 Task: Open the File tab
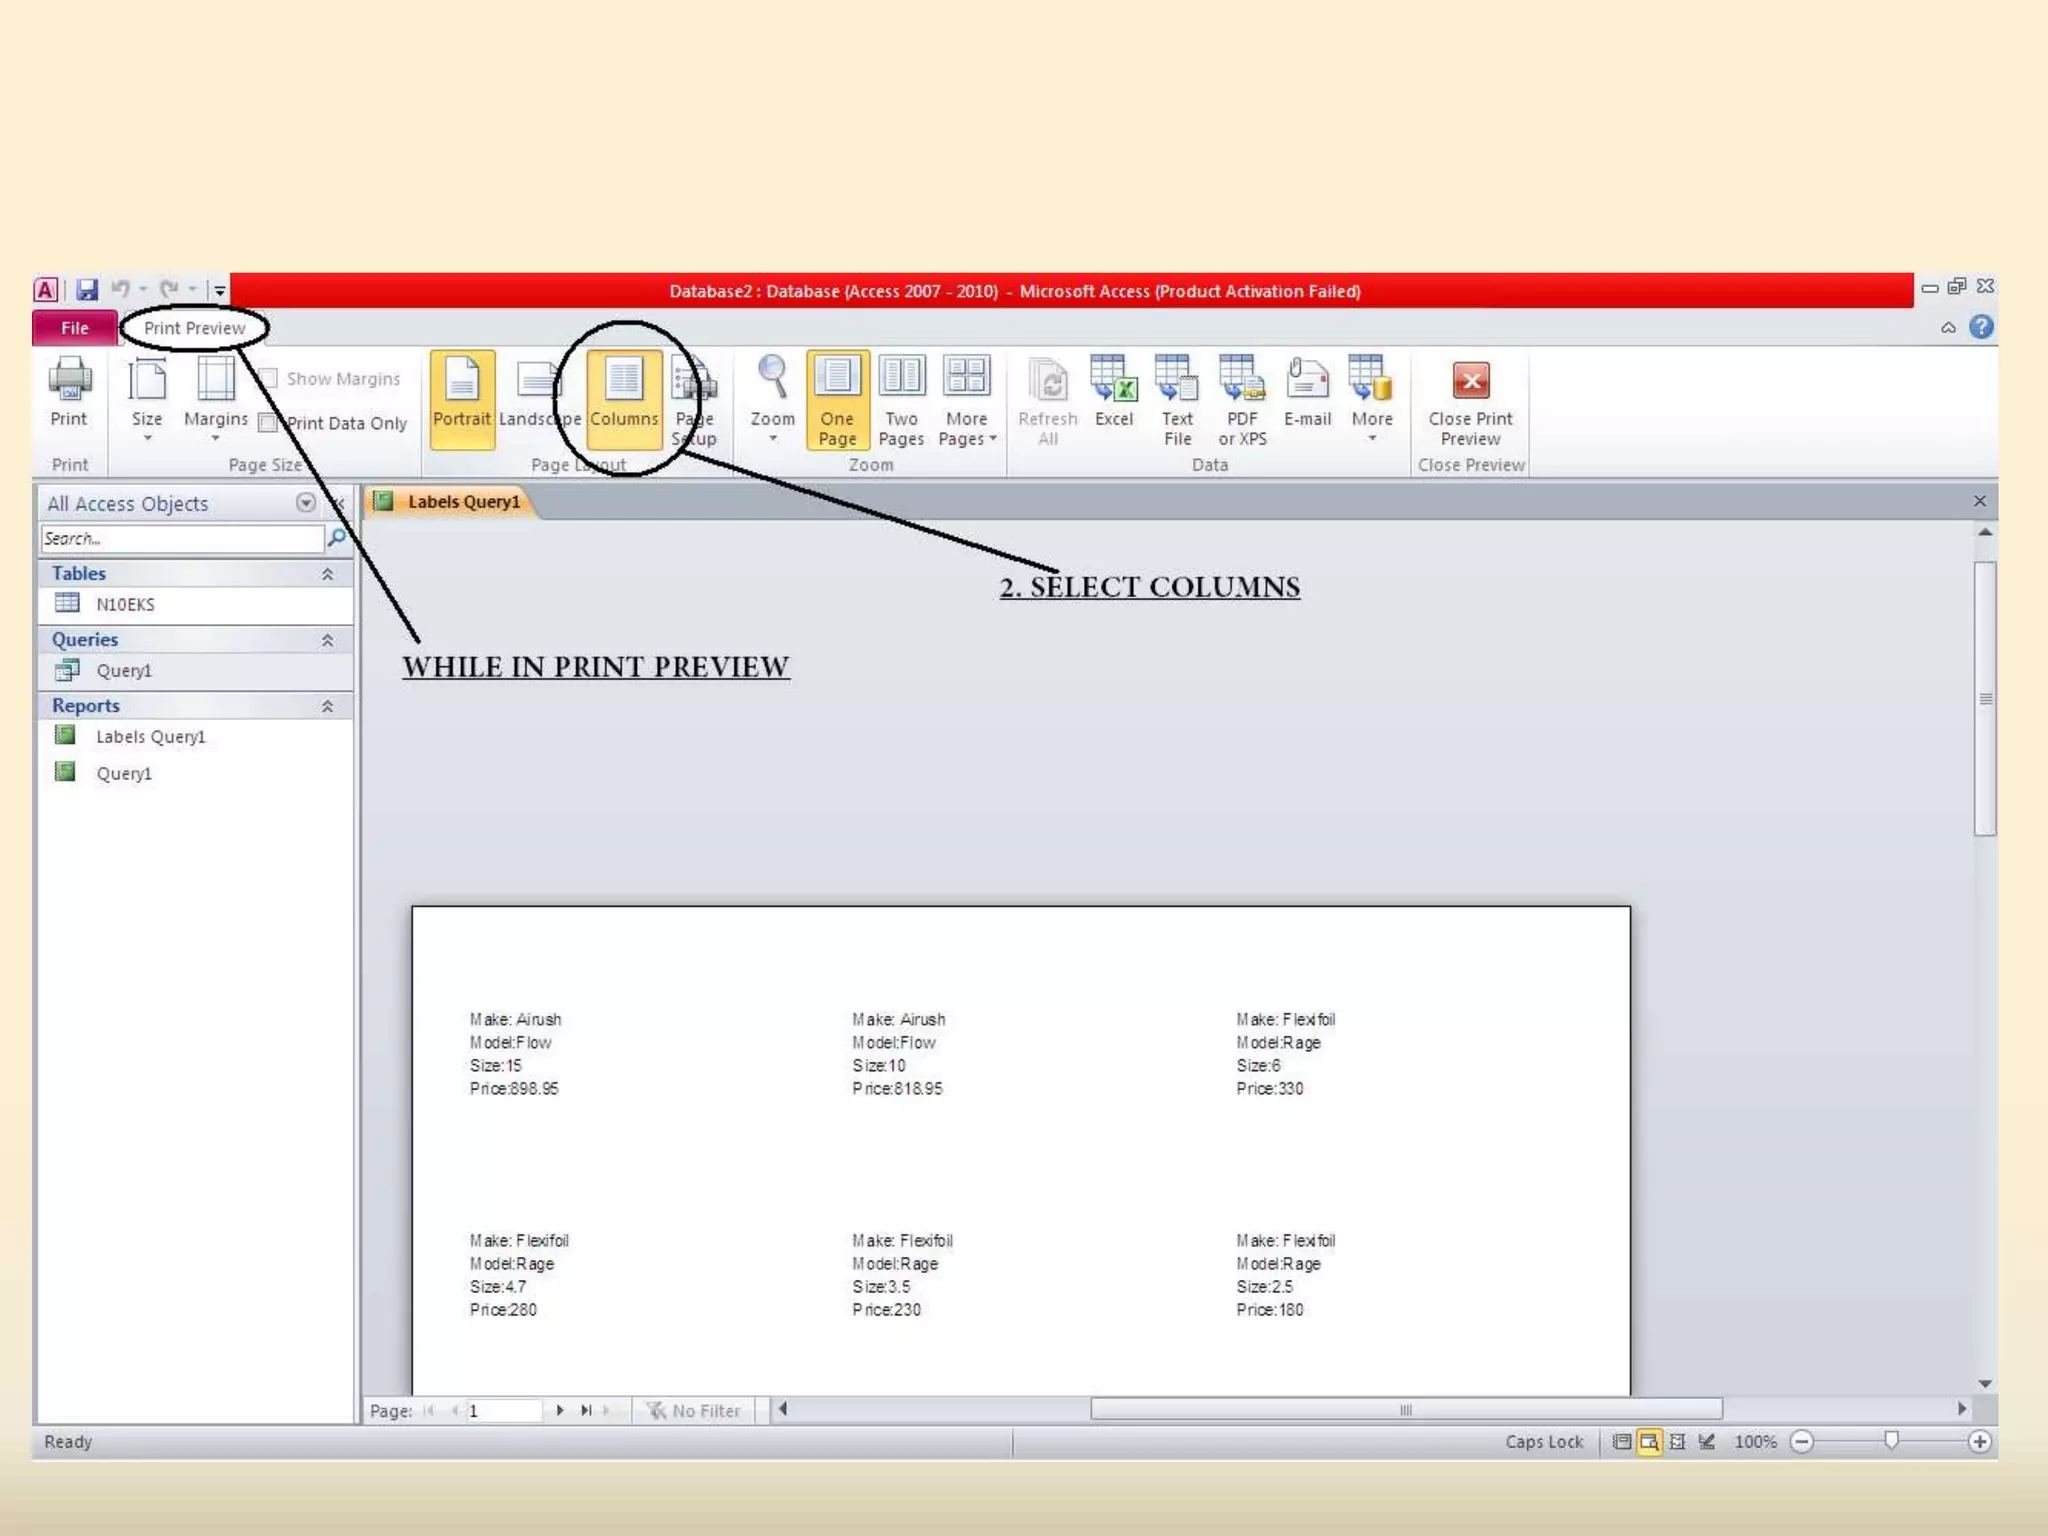[x=75, y=328]
